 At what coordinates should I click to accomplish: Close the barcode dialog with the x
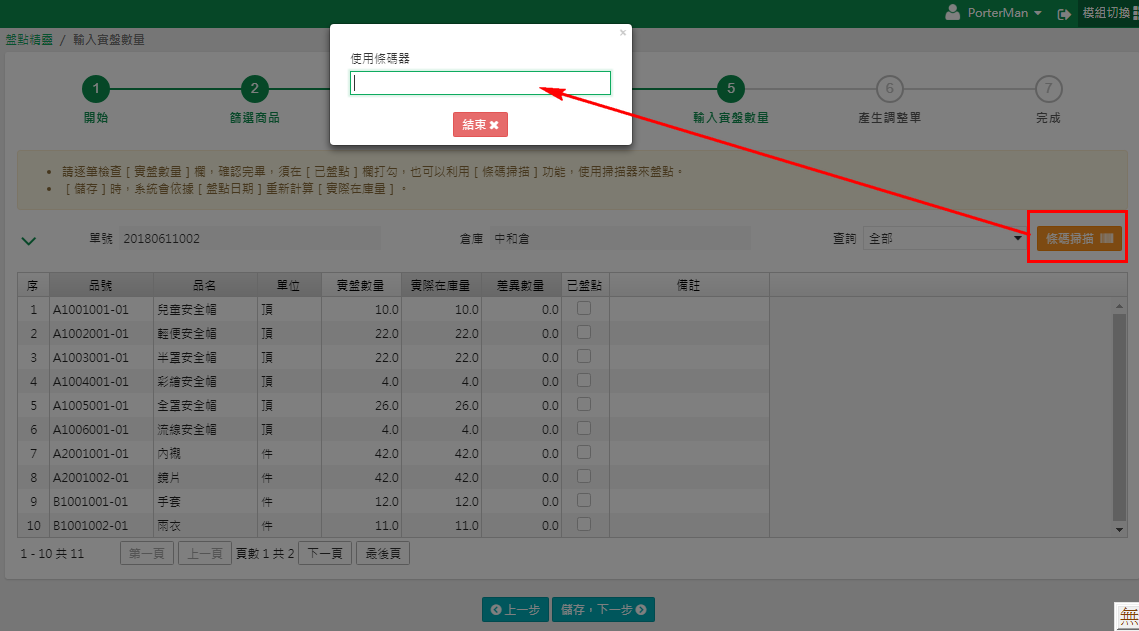[x=623, y=33]
